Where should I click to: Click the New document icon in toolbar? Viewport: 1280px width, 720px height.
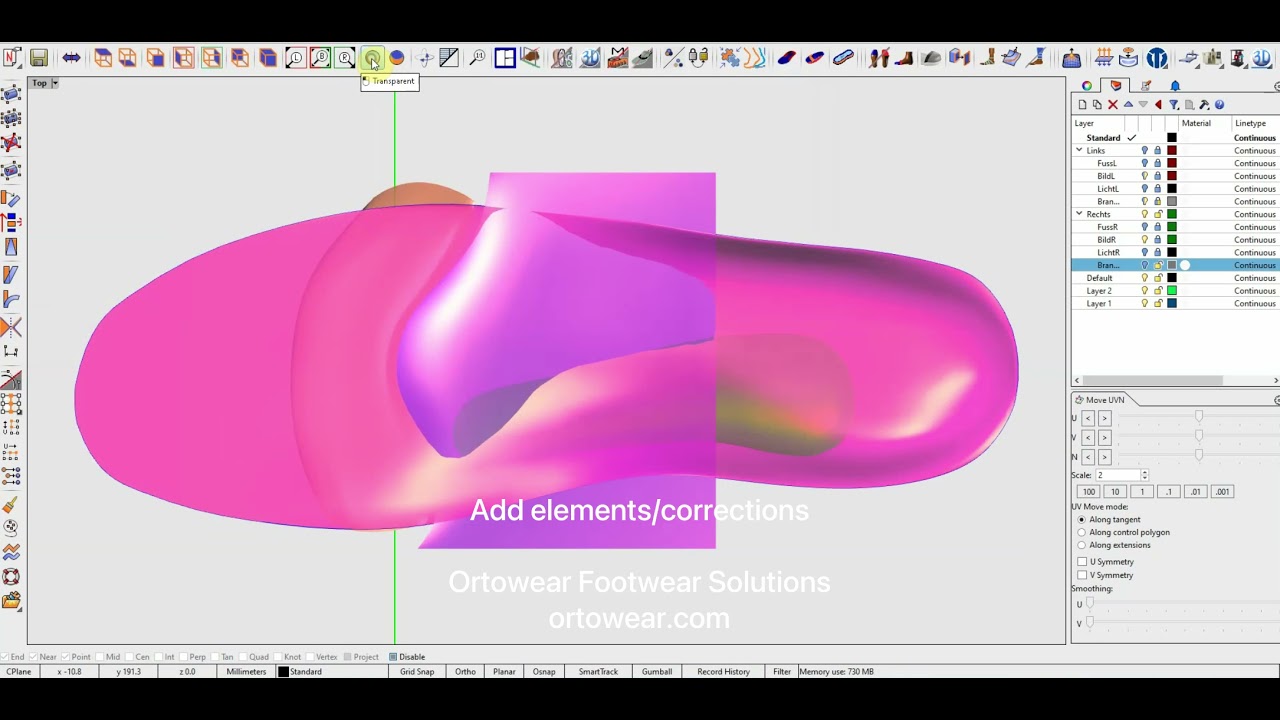click(12, 58)
